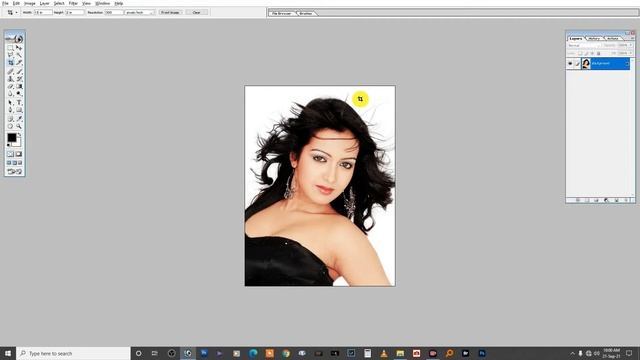Image resolution: width=640 pixels, height=360 pixels.
Task: Select the Notes tool
Action: pyautogui.click(x=11, y=119)
